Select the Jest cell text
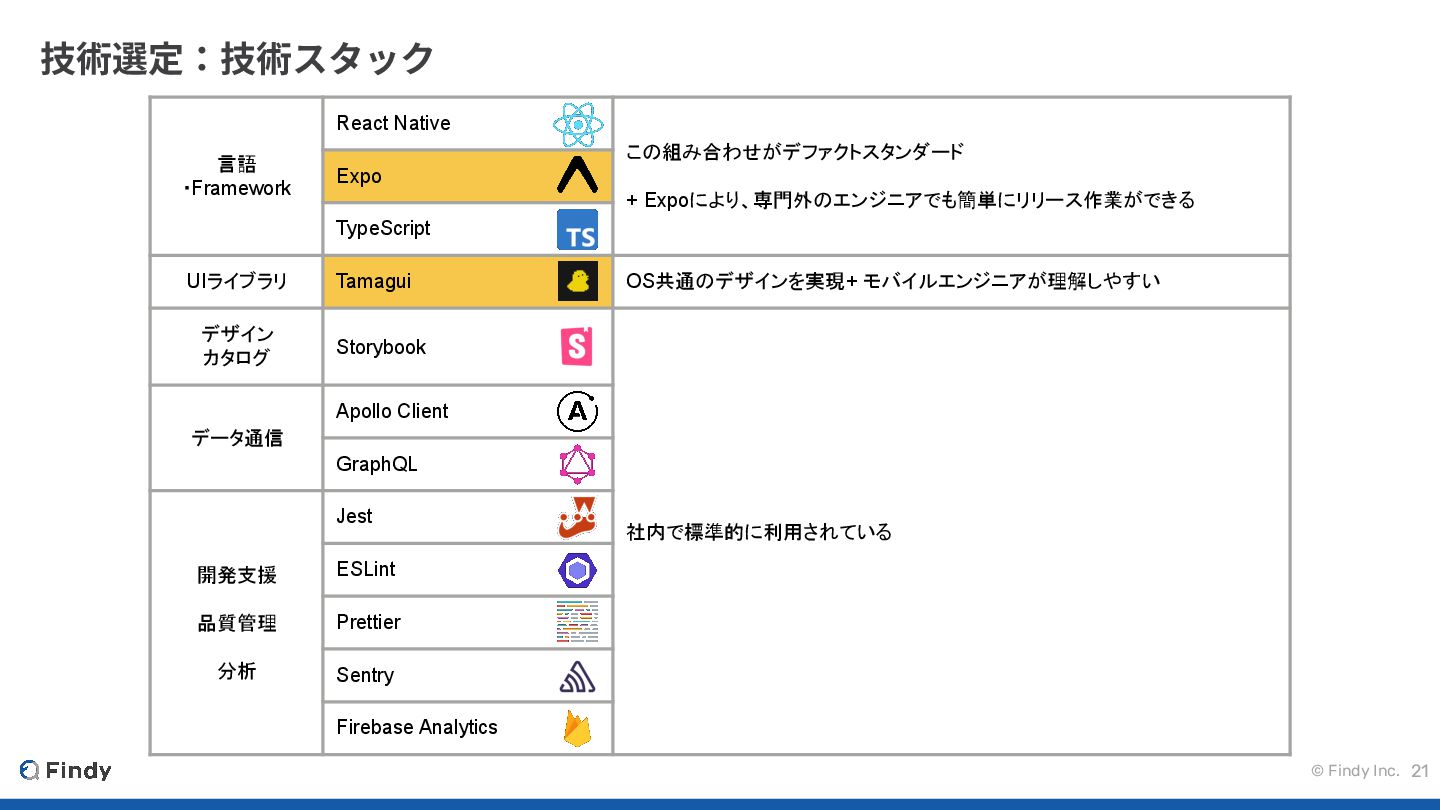This screenshot has height=810, width=1440. (354, 516)
